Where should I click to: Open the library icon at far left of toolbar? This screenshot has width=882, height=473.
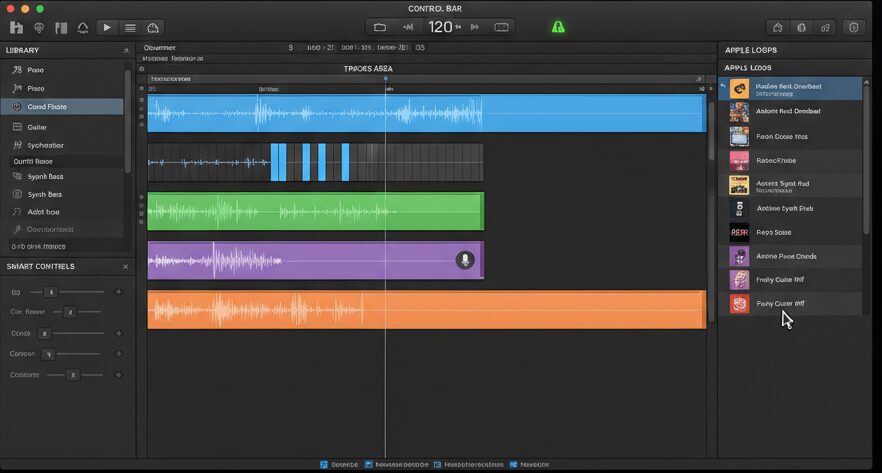(x=17, y=27)
